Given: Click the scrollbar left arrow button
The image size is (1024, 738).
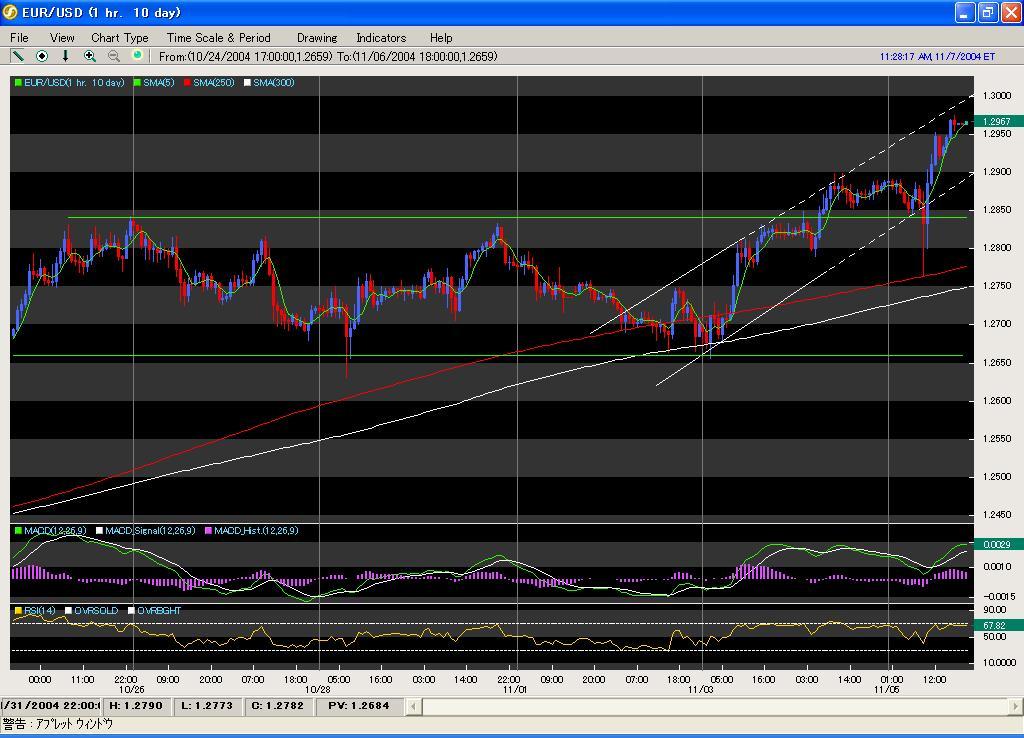Looking at the screenshot, I should pyautogui.click(x=413, y=706).
